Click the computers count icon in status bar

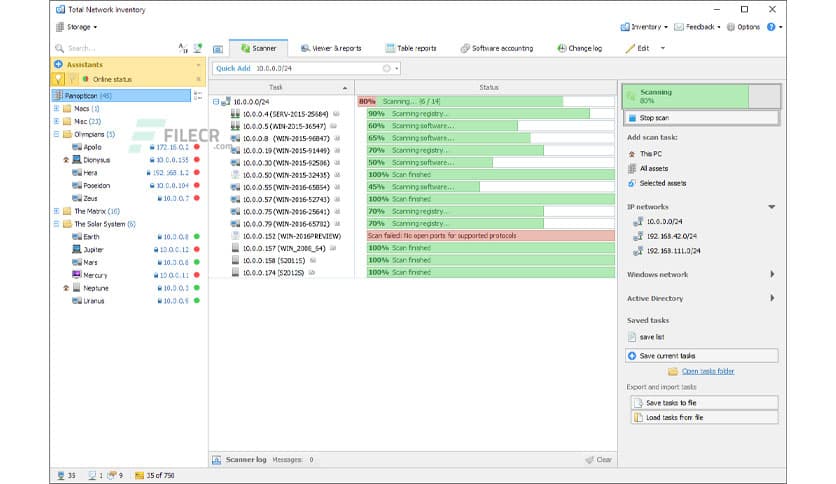[61, 475]
